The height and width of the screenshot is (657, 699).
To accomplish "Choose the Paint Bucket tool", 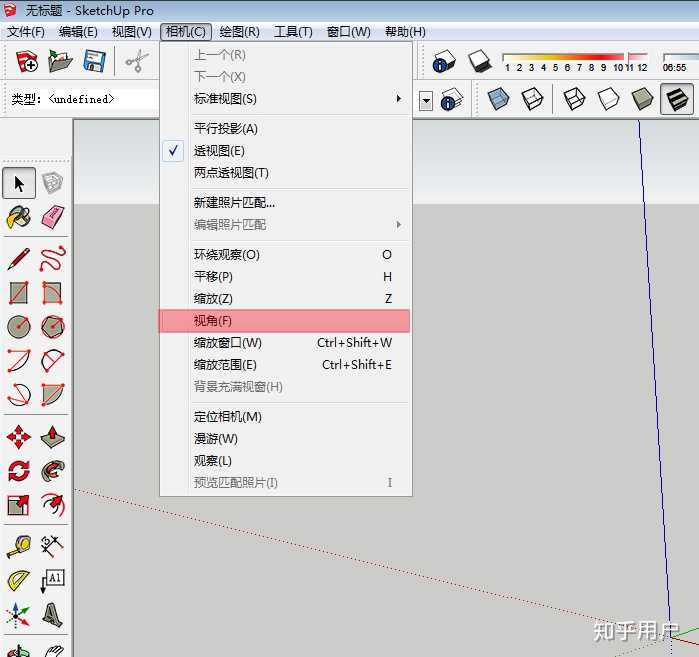I will tap(19, 218).
